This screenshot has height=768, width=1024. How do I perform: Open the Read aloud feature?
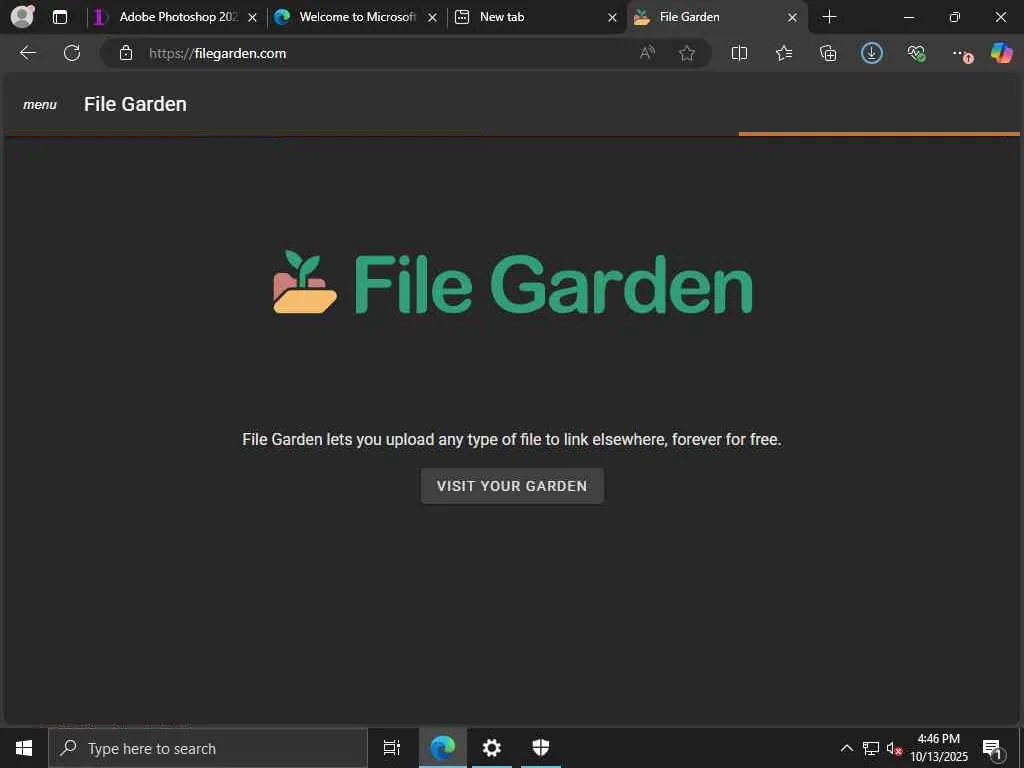click(647, 53)
